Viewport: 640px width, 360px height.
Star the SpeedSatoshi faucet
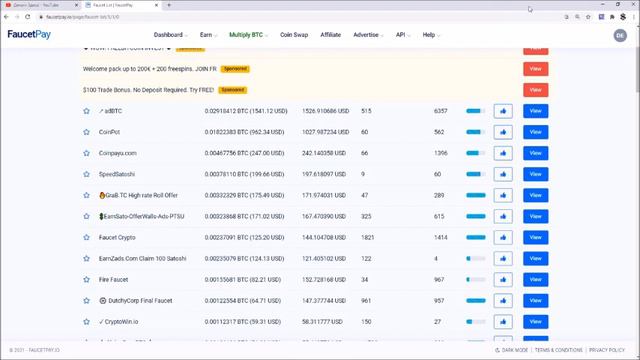pos(86,174)
